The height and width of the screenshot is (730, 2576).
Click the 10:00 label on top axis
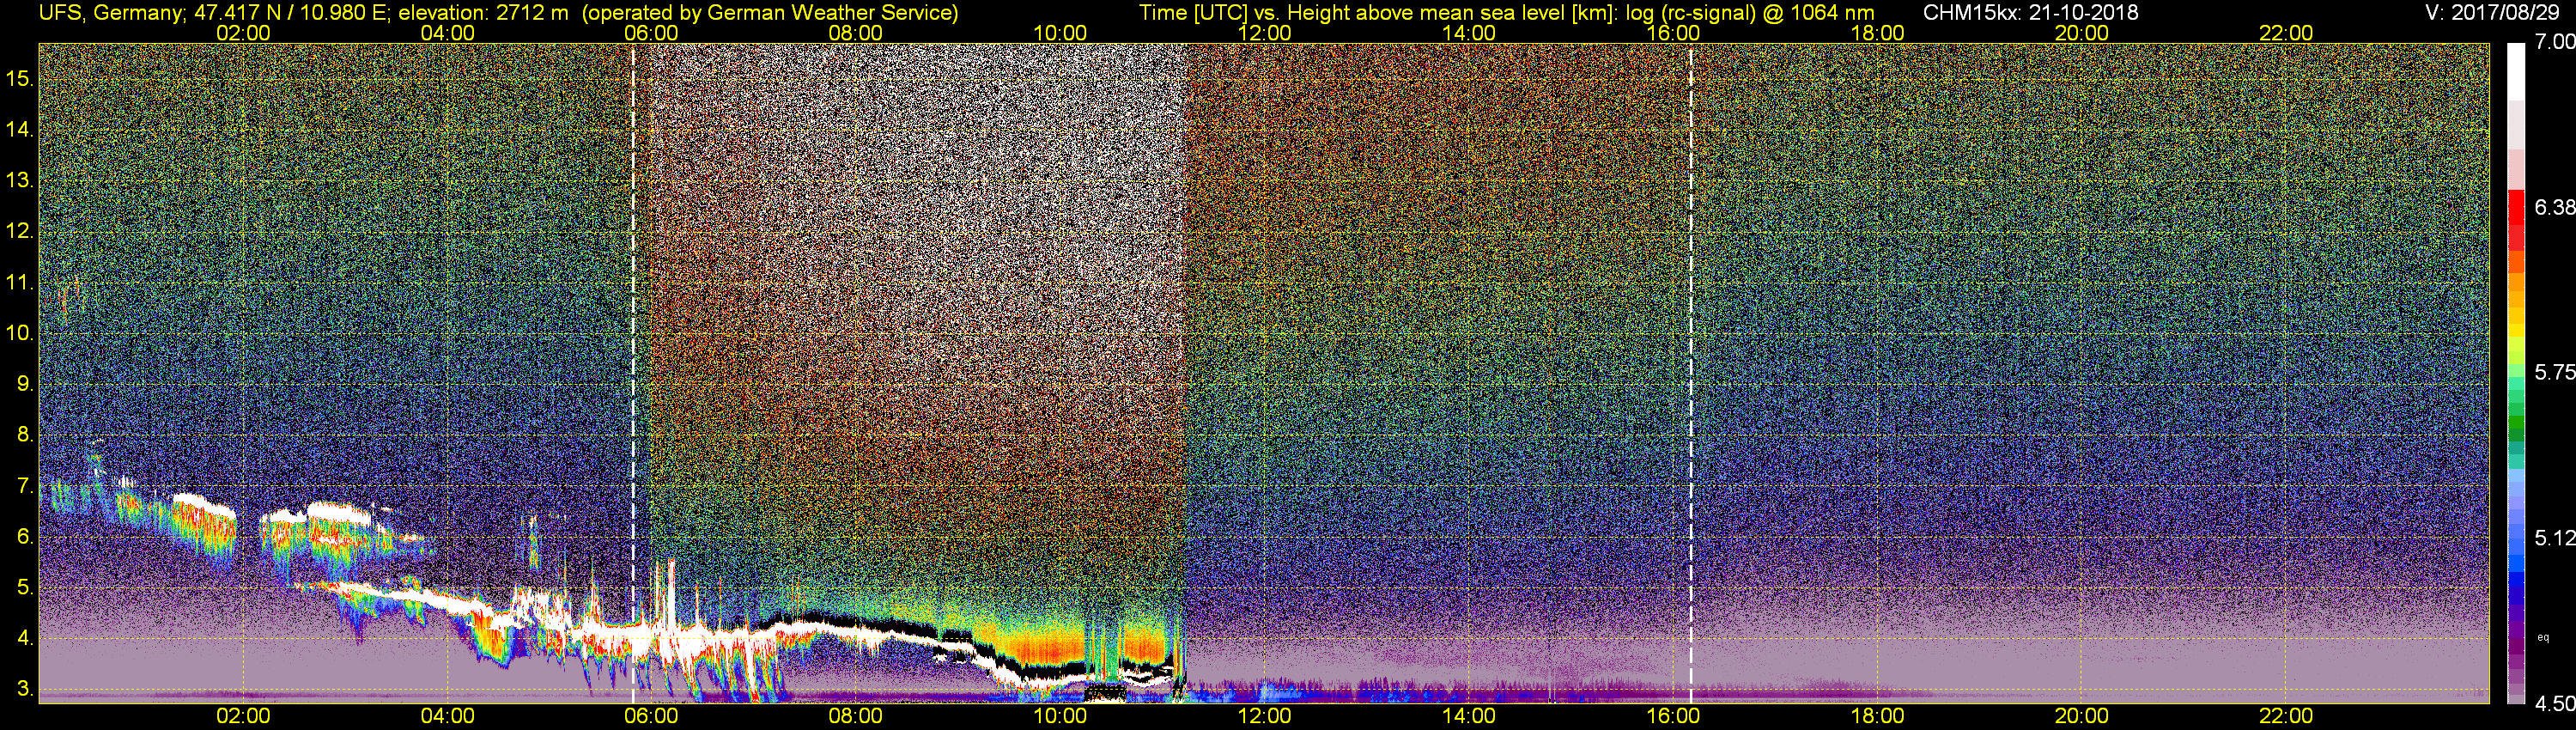point(1060,33)
